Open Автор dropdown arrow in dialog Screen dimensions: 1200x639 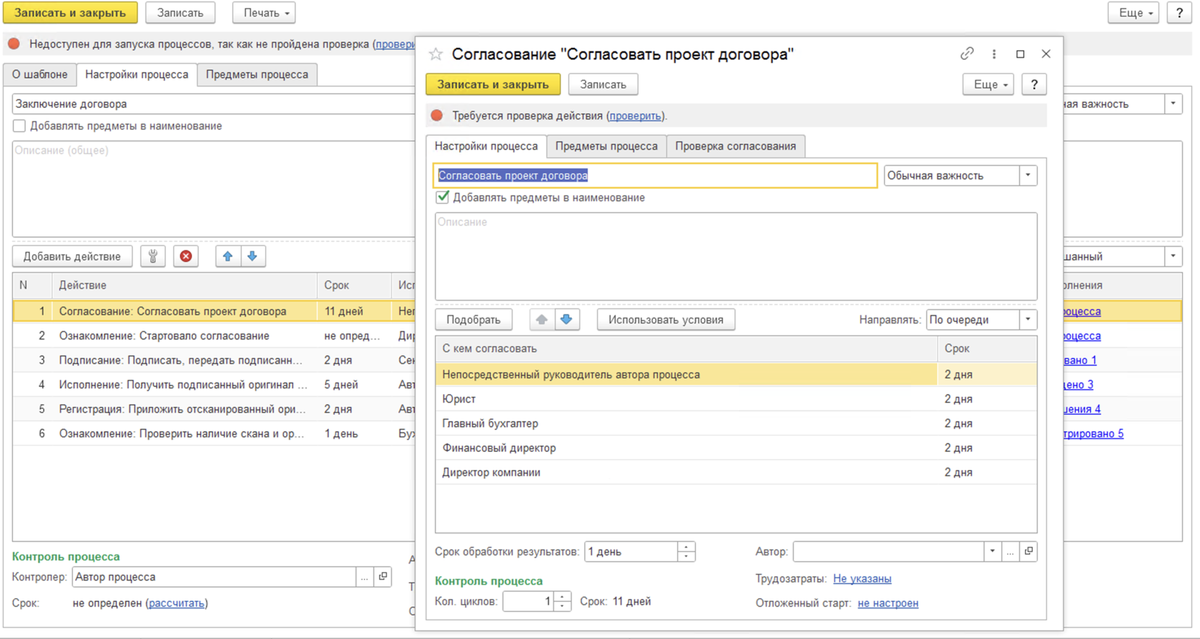coord(992,551)
